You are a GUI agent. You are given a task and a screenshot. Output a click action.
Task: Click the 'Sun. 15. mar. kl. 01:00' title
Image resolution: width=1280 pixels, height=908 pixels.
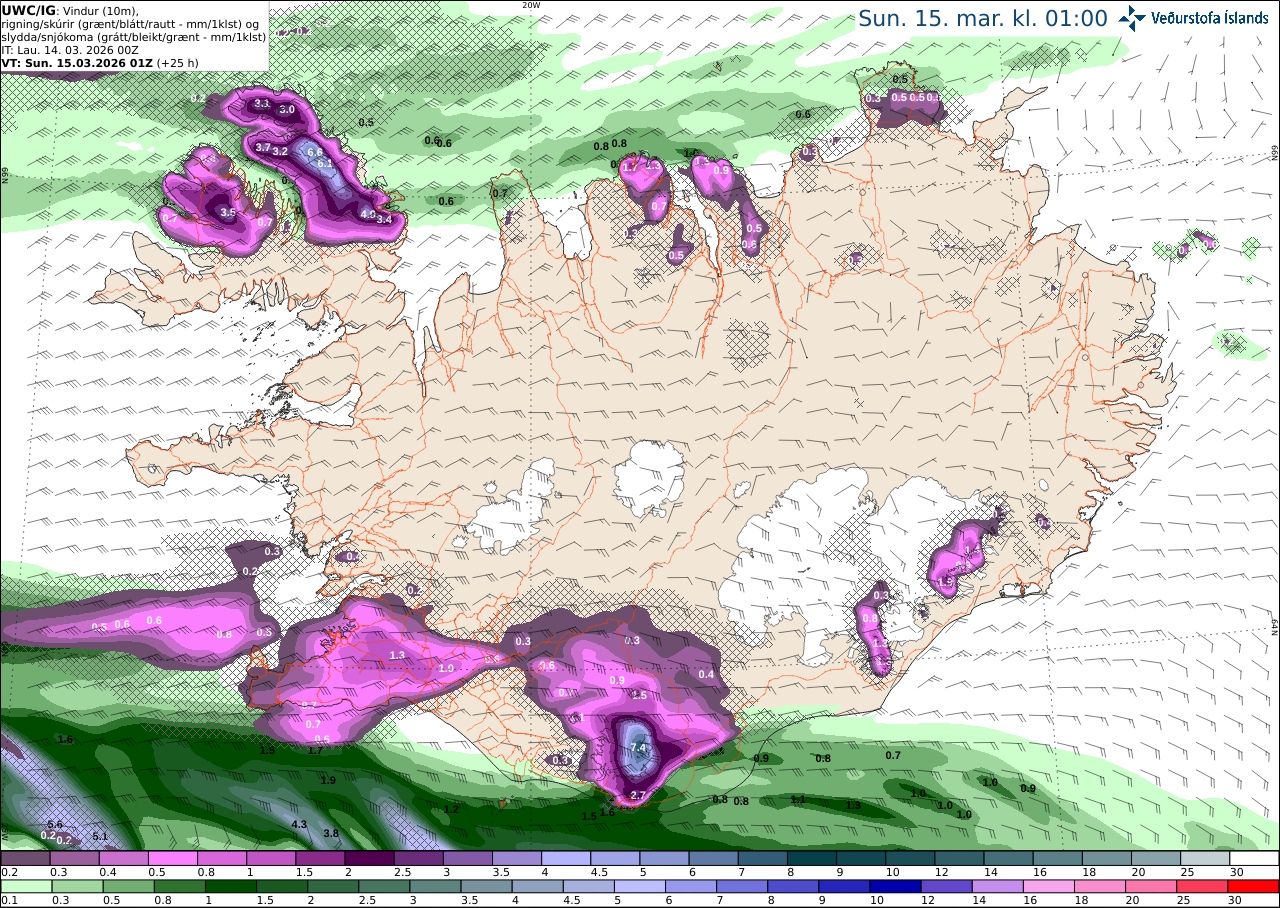[x=983, y=19]
